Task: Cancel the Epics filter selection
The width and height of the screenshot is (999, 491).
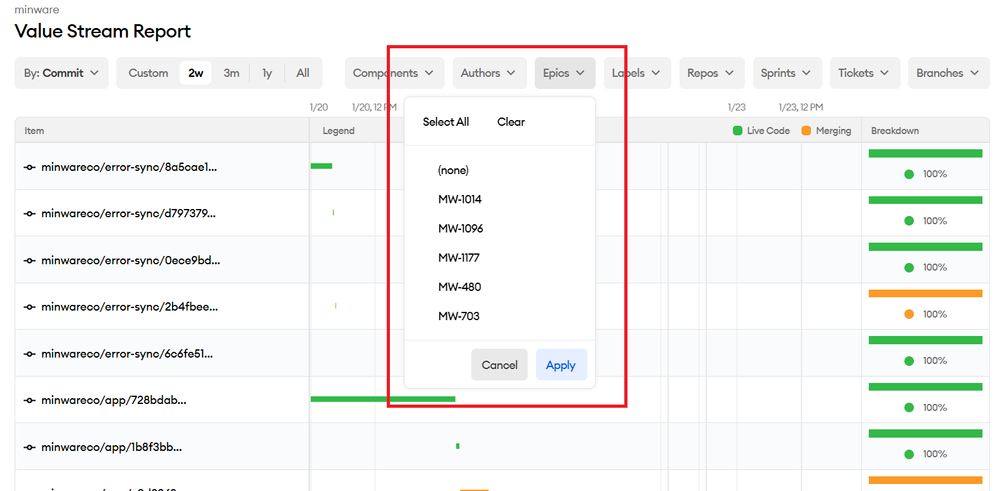Action: pos(500,365)
